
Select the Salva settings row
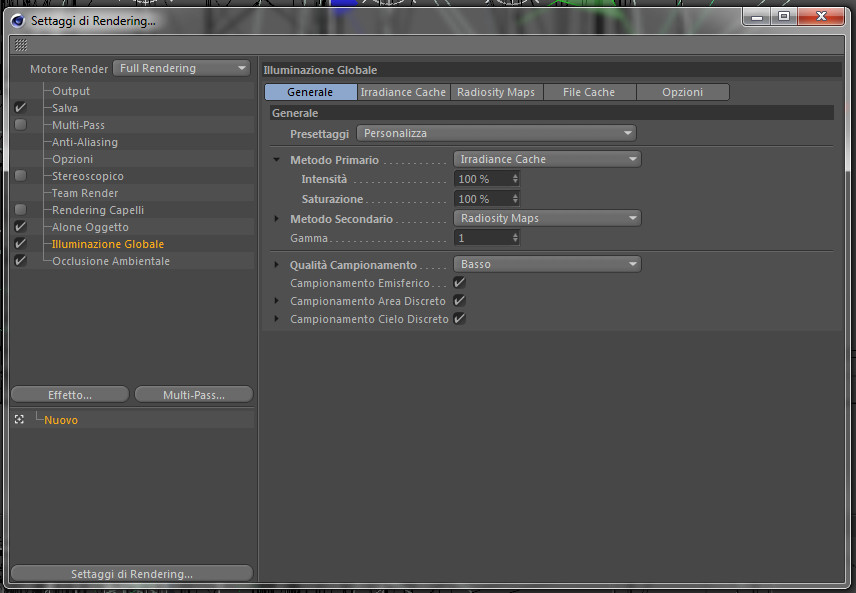[132, 108]
